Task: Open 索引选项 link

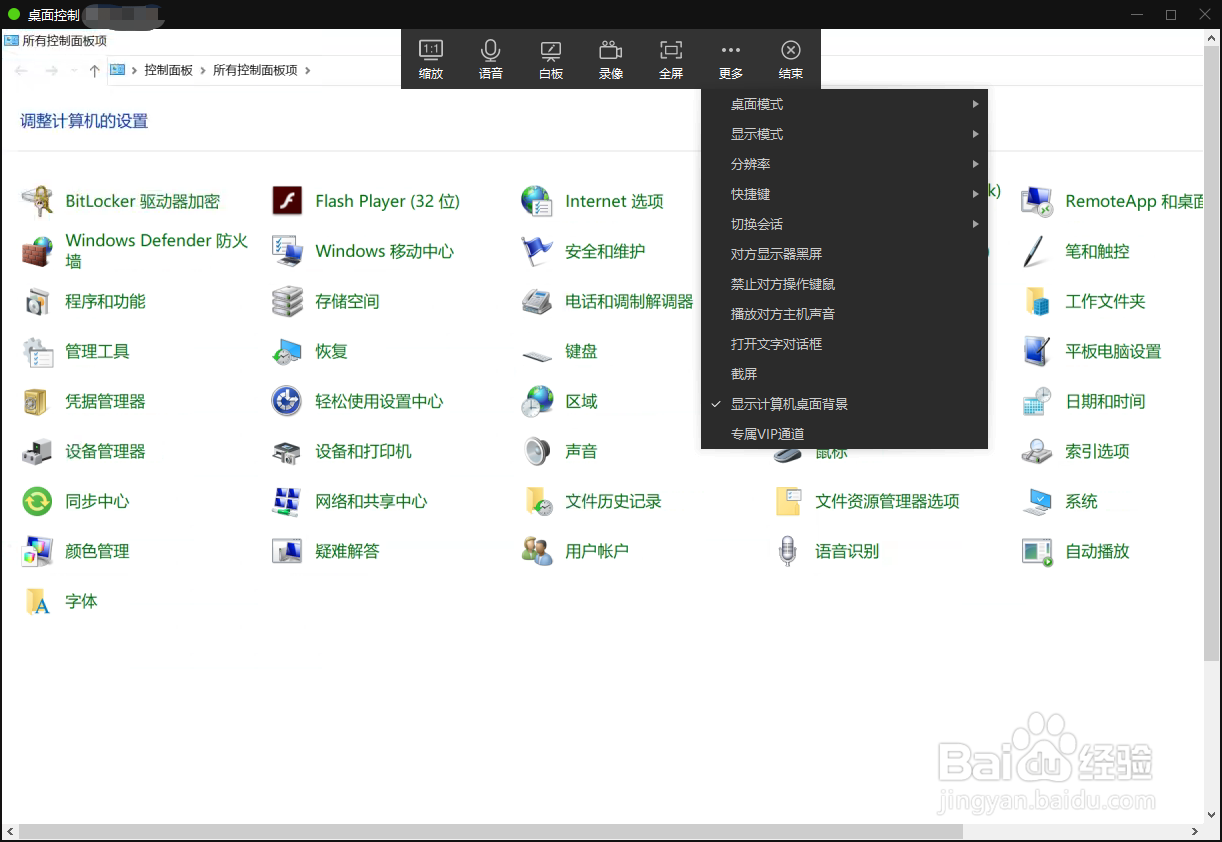Action: point(1097,451)
